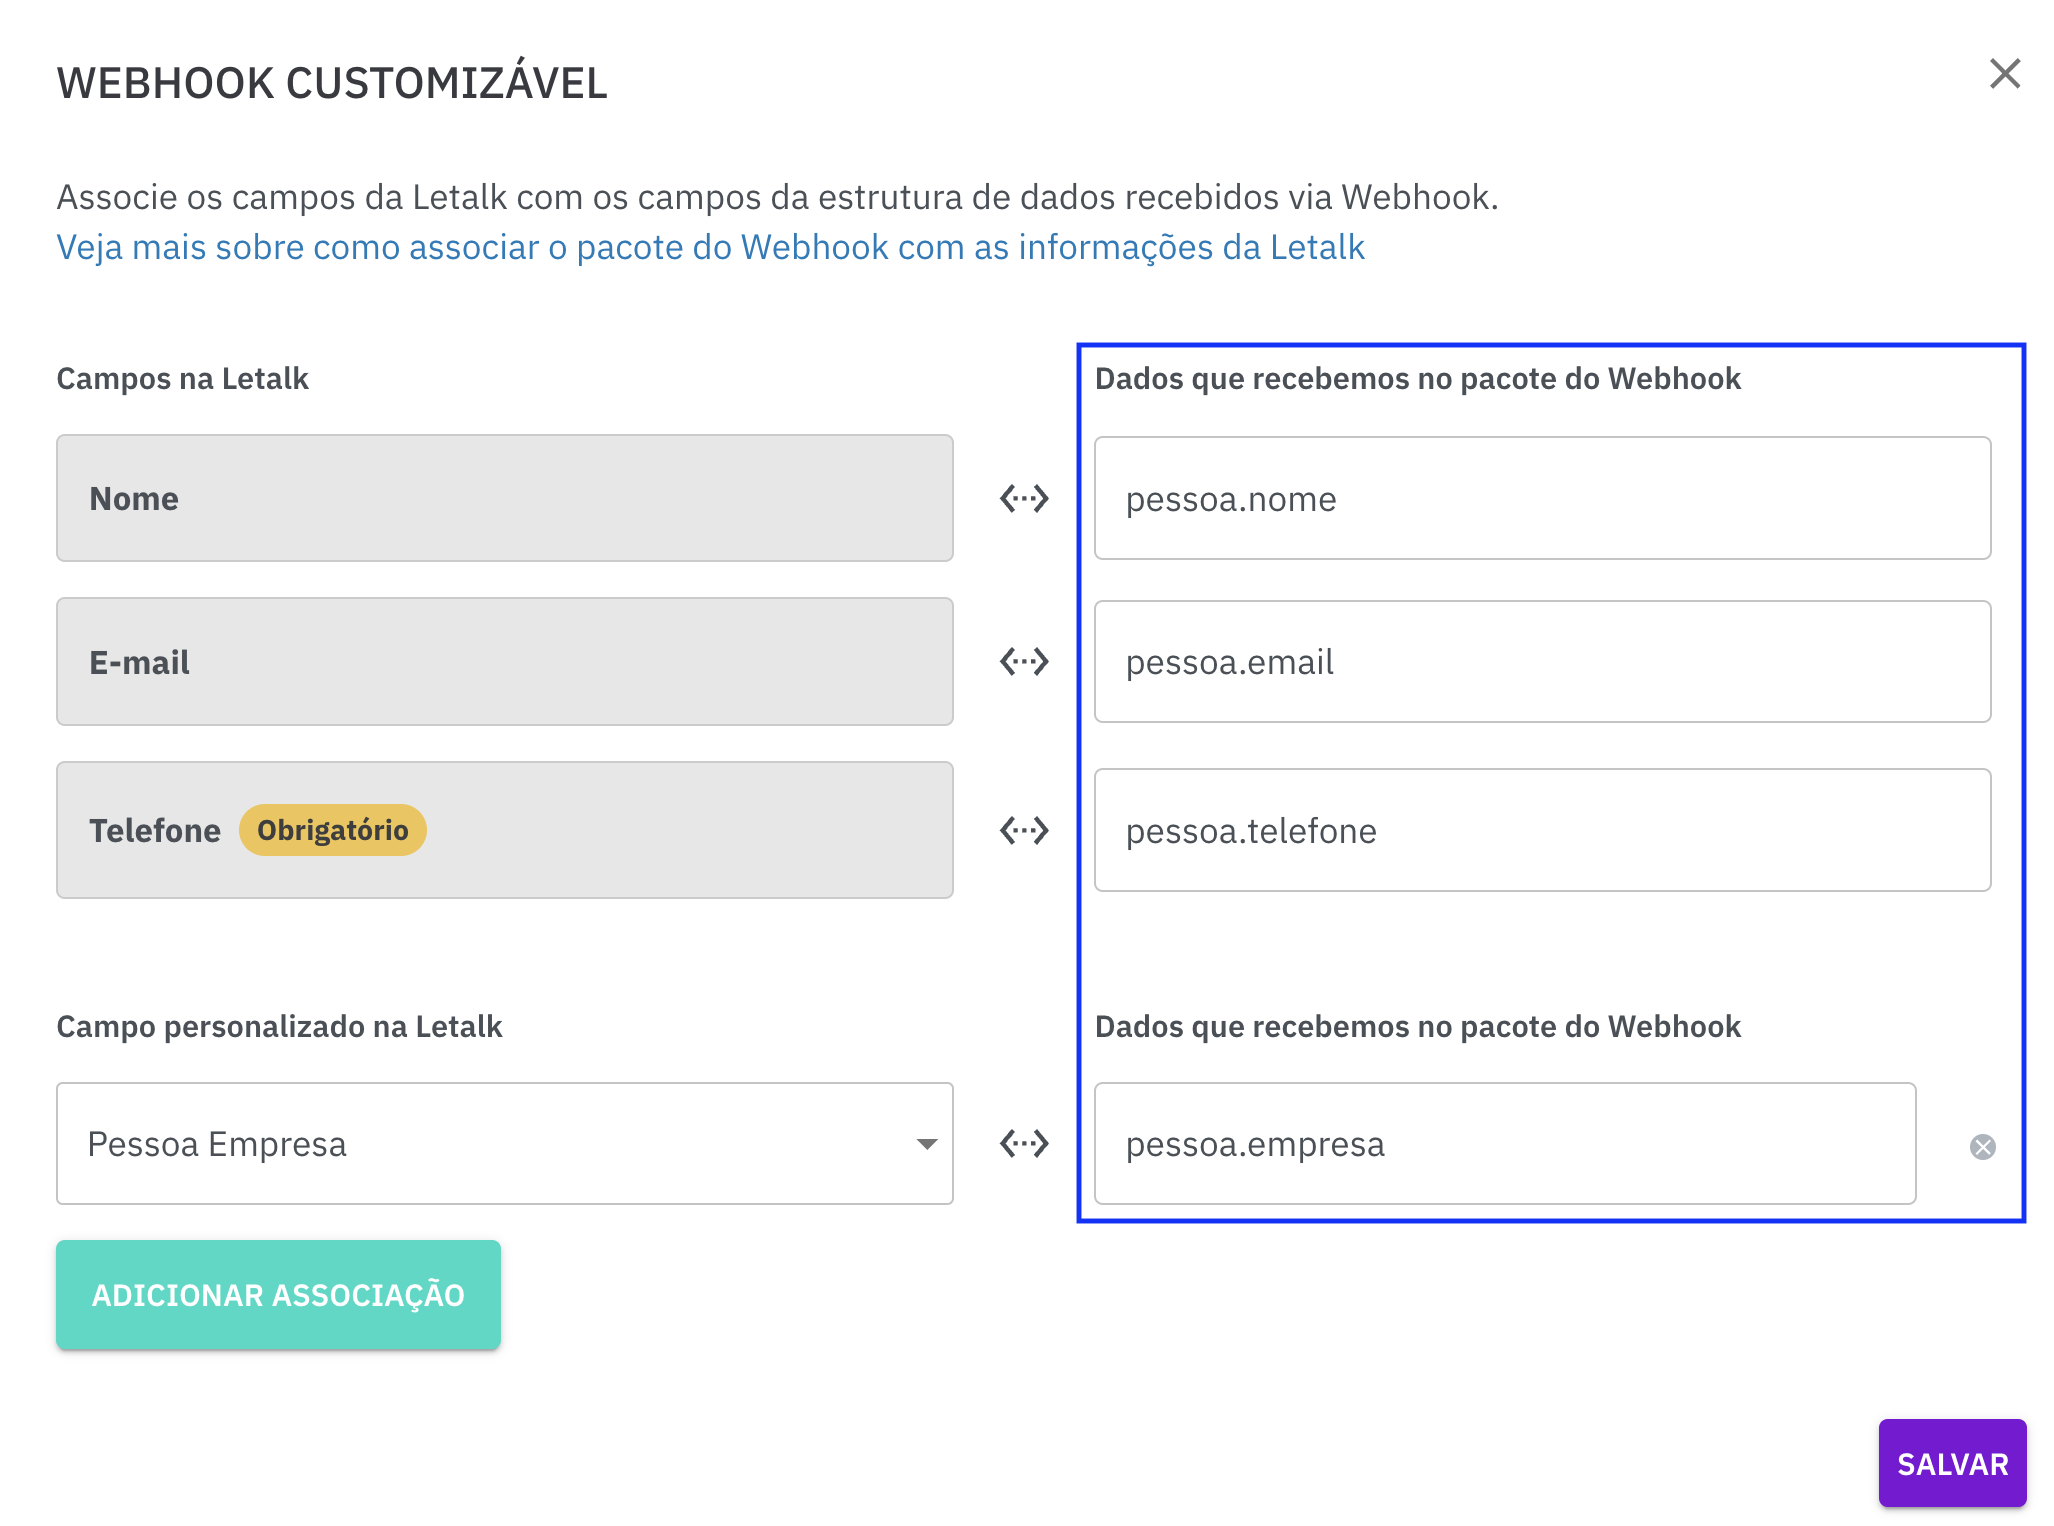Viewport: 2054px width, 1526px height.
Task: Open the Pessoa Empresa dropdown
Action: [504, 1143]
